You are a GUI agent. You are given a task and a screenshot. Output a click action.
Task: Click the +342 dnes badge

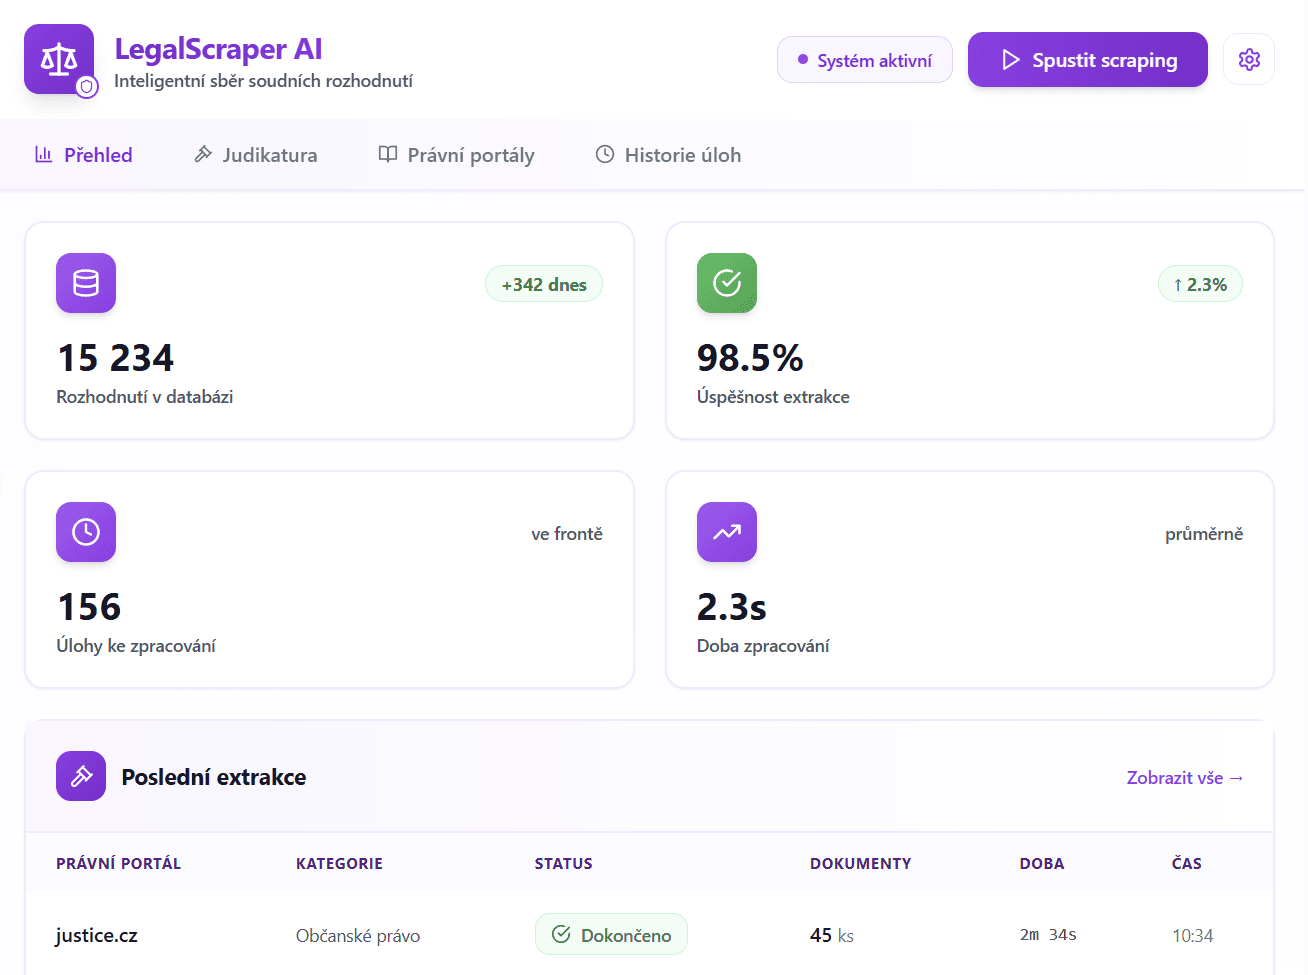pos(544,285)
